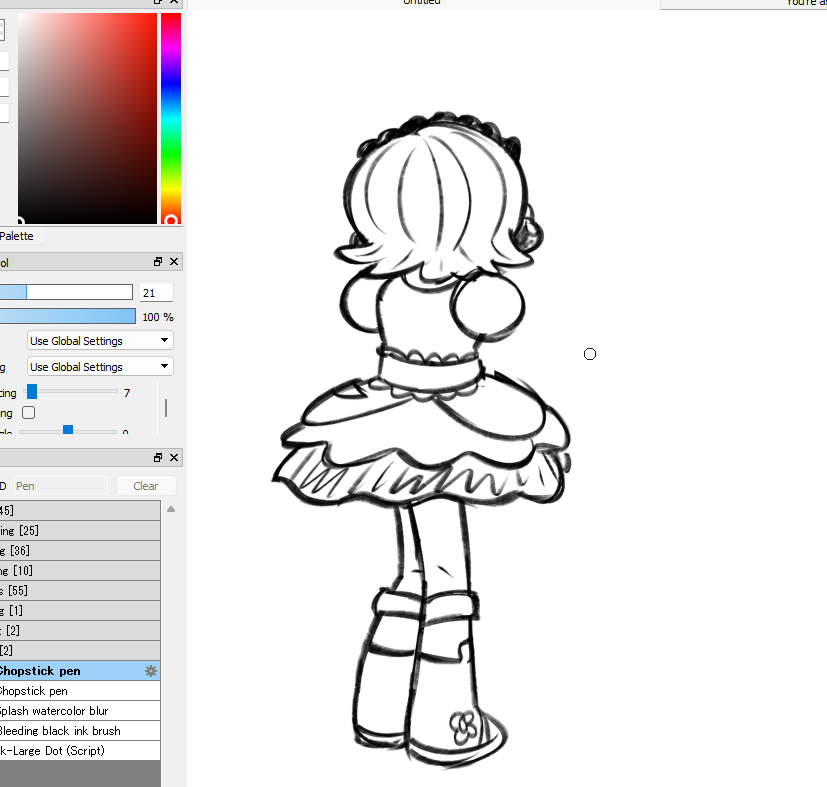
Task: Click the Clear search button
Action: 146,486
